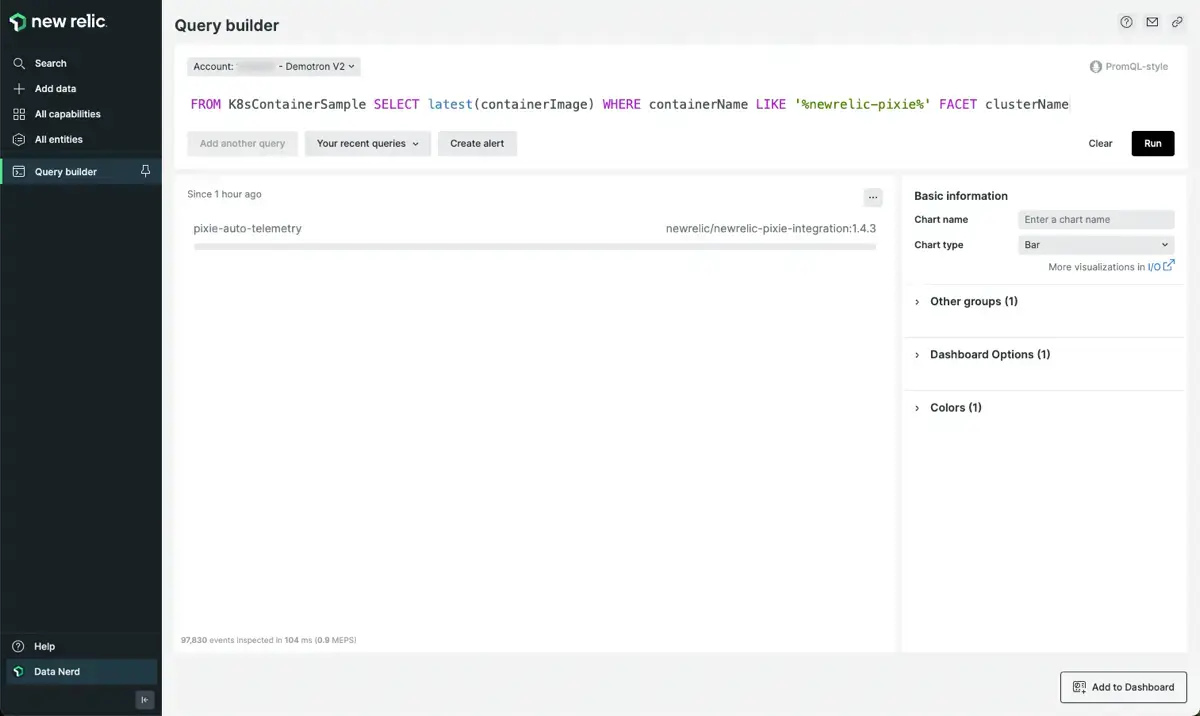Open the Account selector dropdown

point(273,67)
